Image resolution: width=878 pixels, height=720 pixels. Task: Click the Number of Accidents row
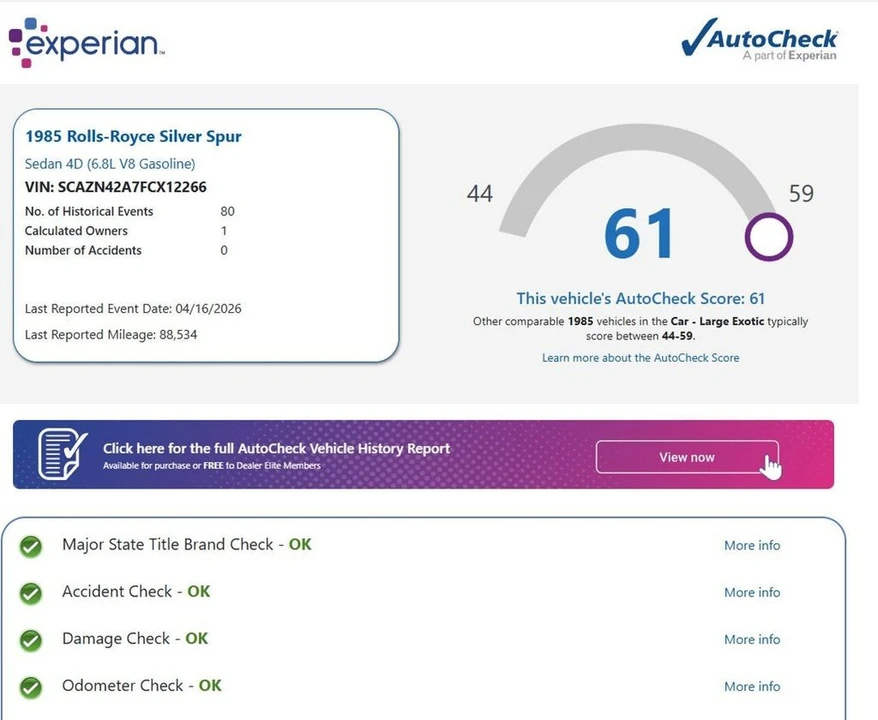point(126,250)
